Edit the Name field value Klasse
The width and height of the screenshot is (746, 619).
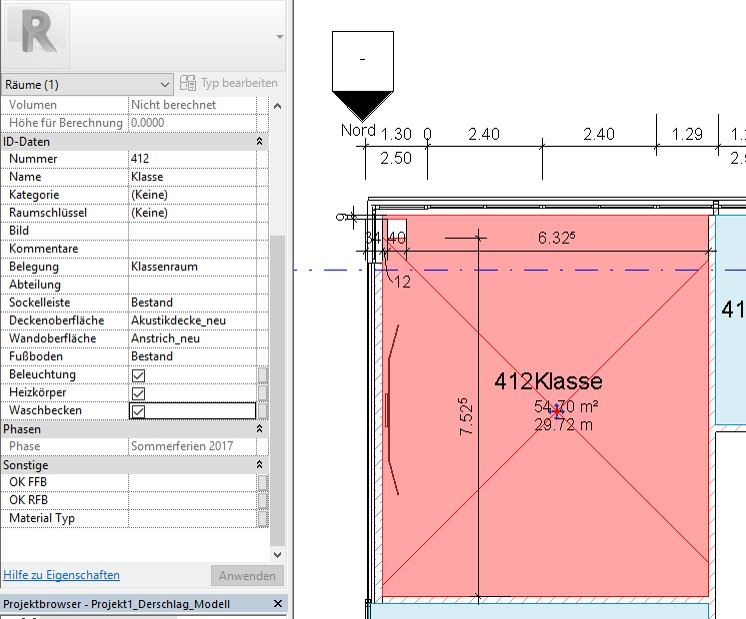(x=192, y=177)
